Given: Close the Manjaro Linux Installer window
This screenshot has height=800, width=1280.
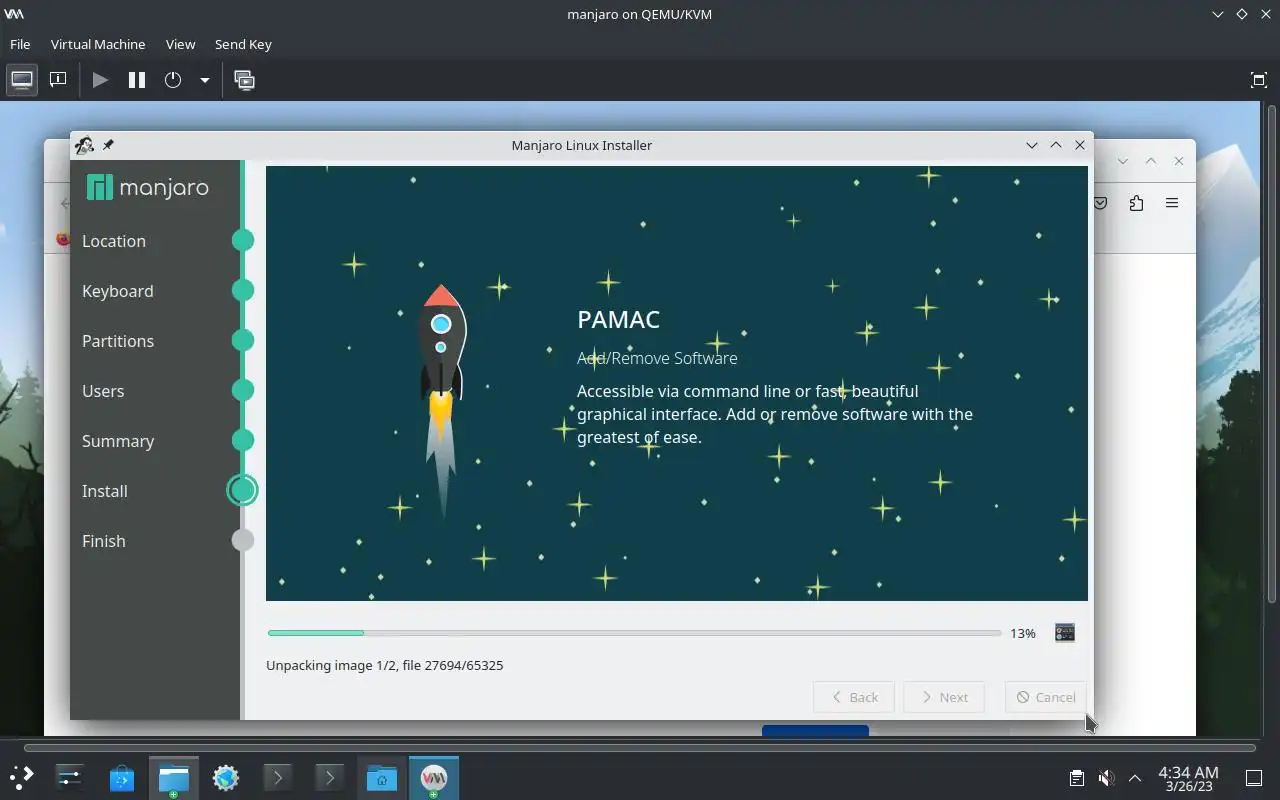Looking at the screenshot, I should (1080, 145).
